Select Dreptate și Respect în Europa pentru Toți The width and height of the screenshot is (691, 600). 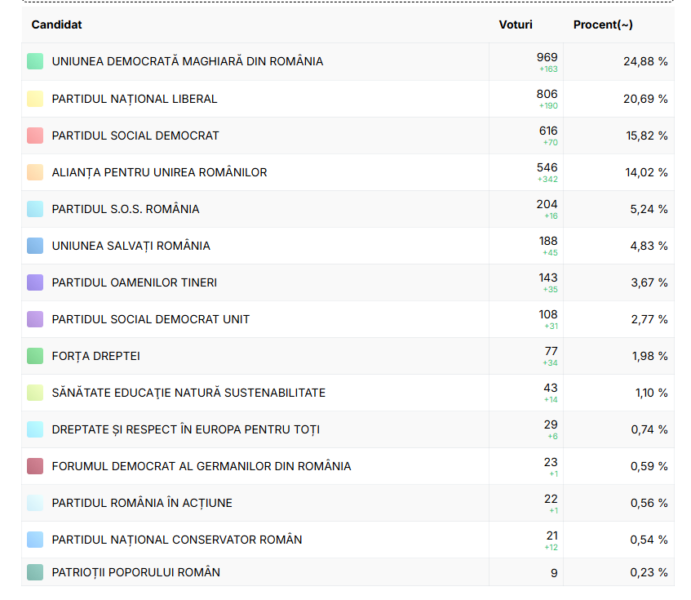186,430
